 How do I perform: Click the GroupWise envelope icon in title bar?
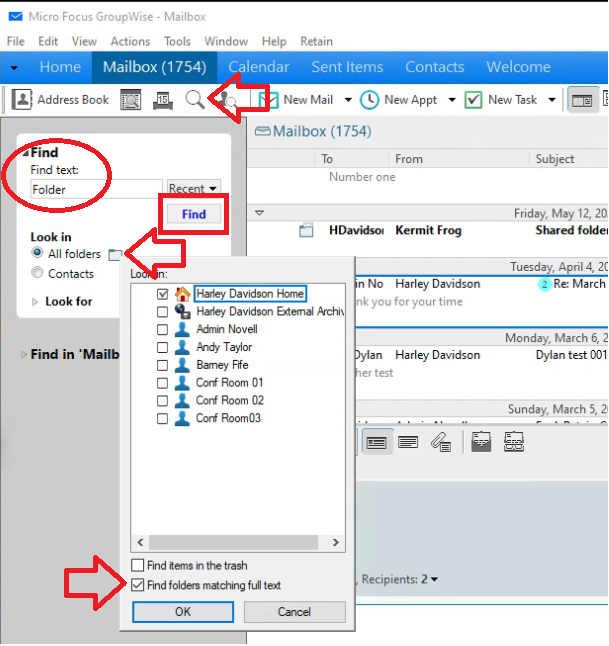click(x=16, y=16)
